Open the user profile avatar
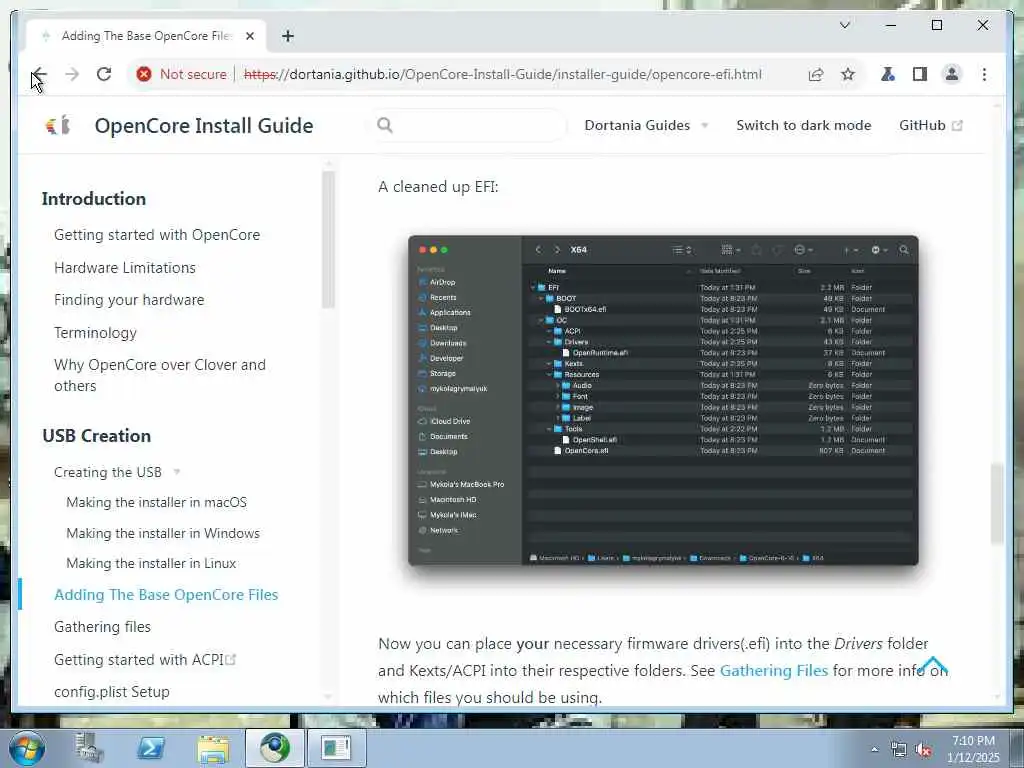The image size is (1024, 768). pyautogui.click(x=952, y=74)
